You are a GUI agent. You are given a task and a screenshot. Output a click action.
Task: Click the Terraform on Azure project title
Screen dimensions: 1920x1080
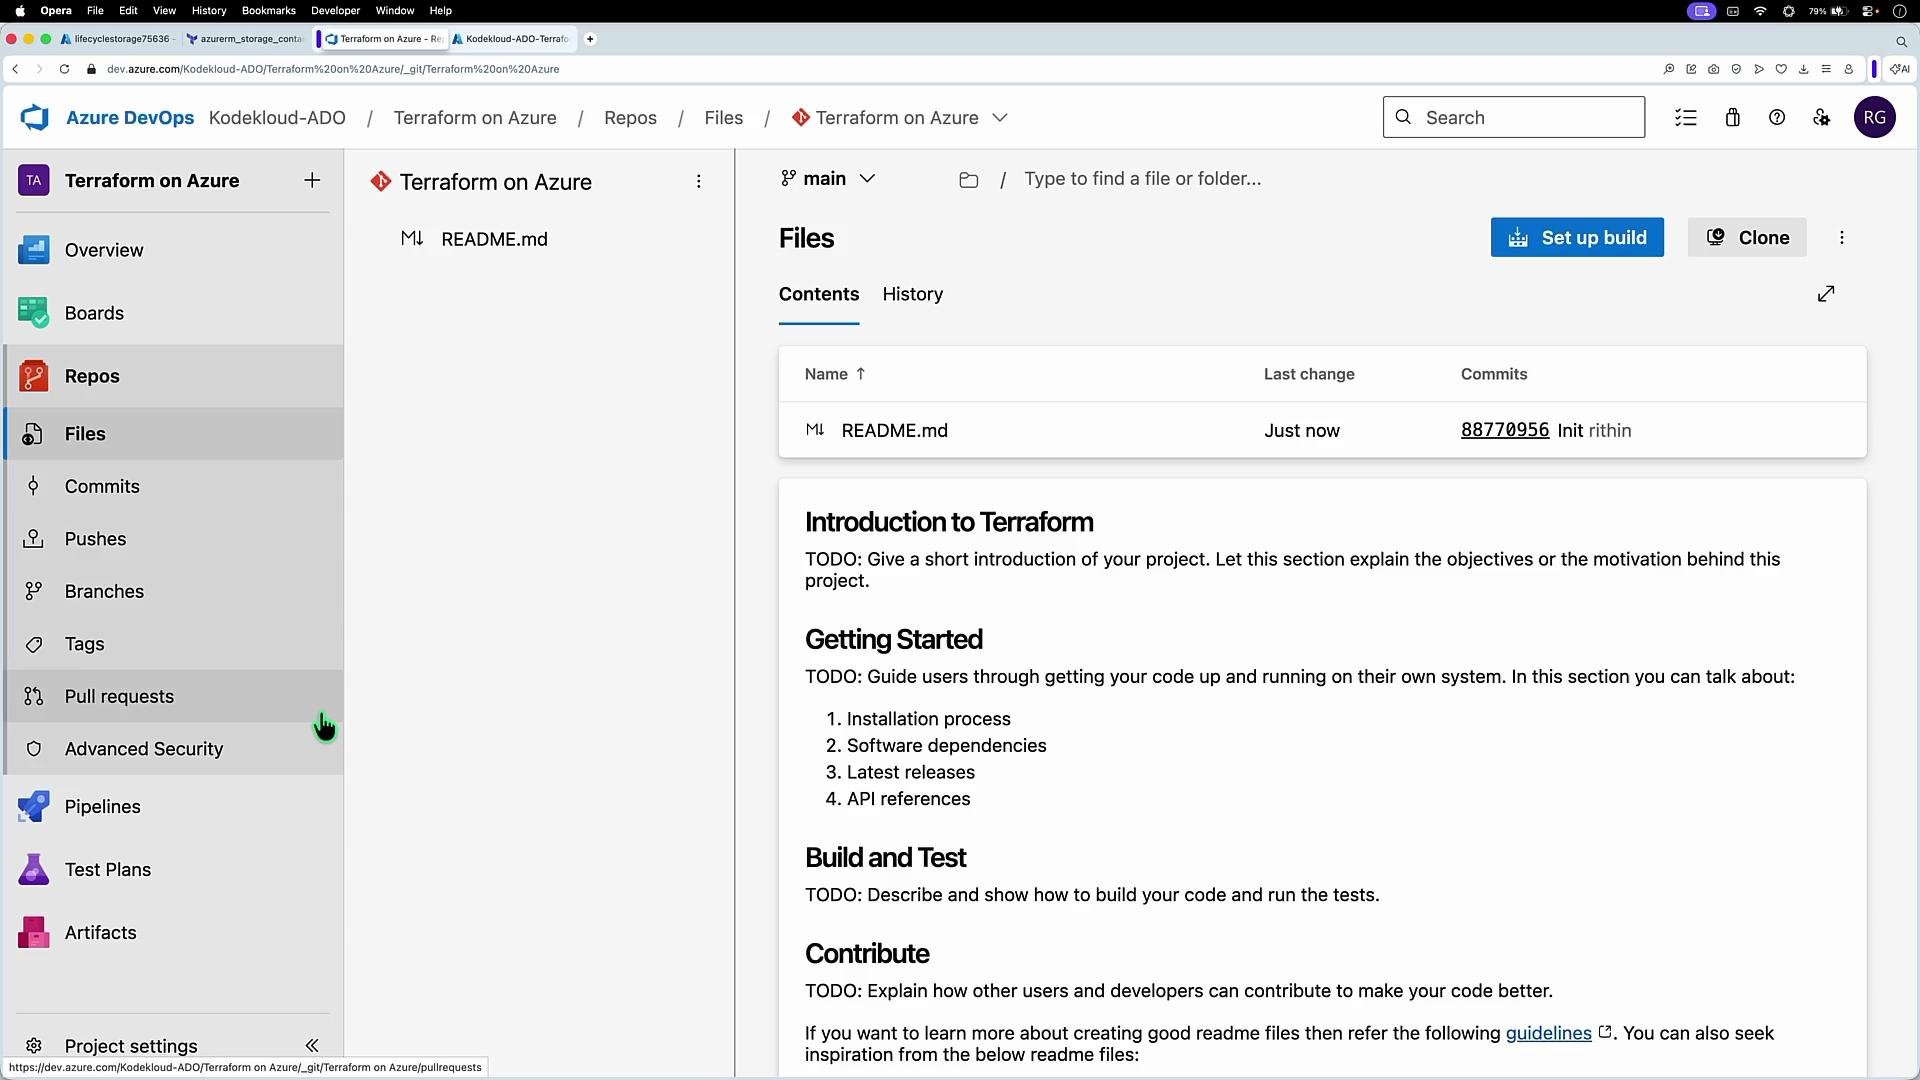(152, 181)
